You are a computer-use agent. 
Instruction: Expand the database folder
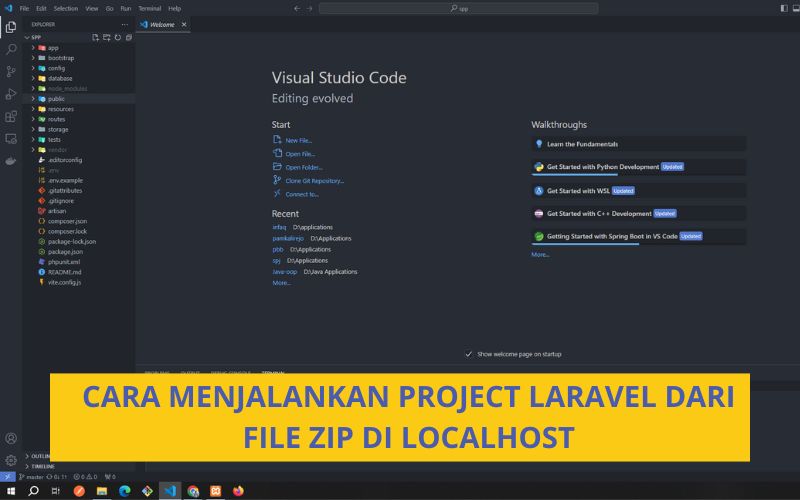coord(79,78)
